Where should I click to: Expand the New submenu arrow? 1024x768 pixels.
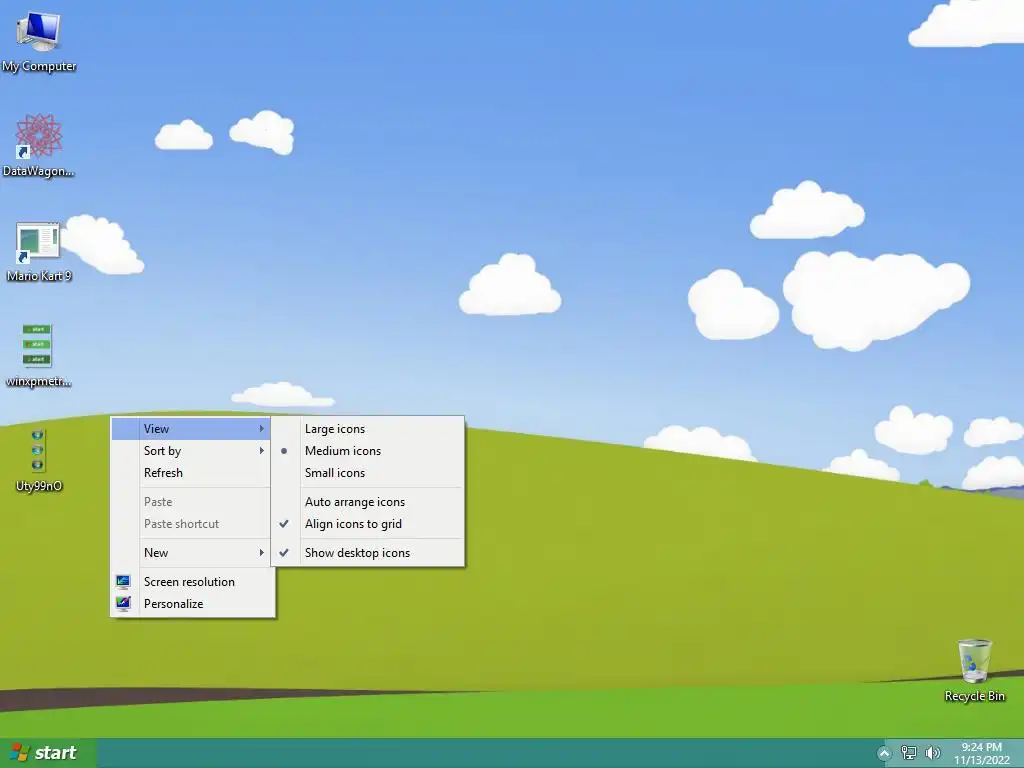(x=261, y=552)
